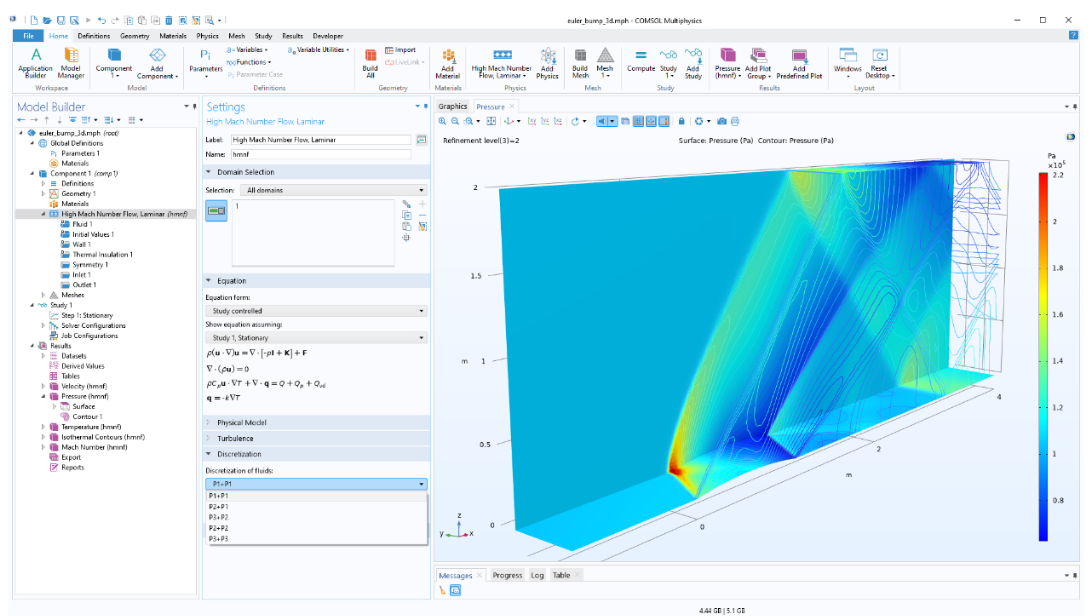Select P2+P1 discretization option

point(317,507)
